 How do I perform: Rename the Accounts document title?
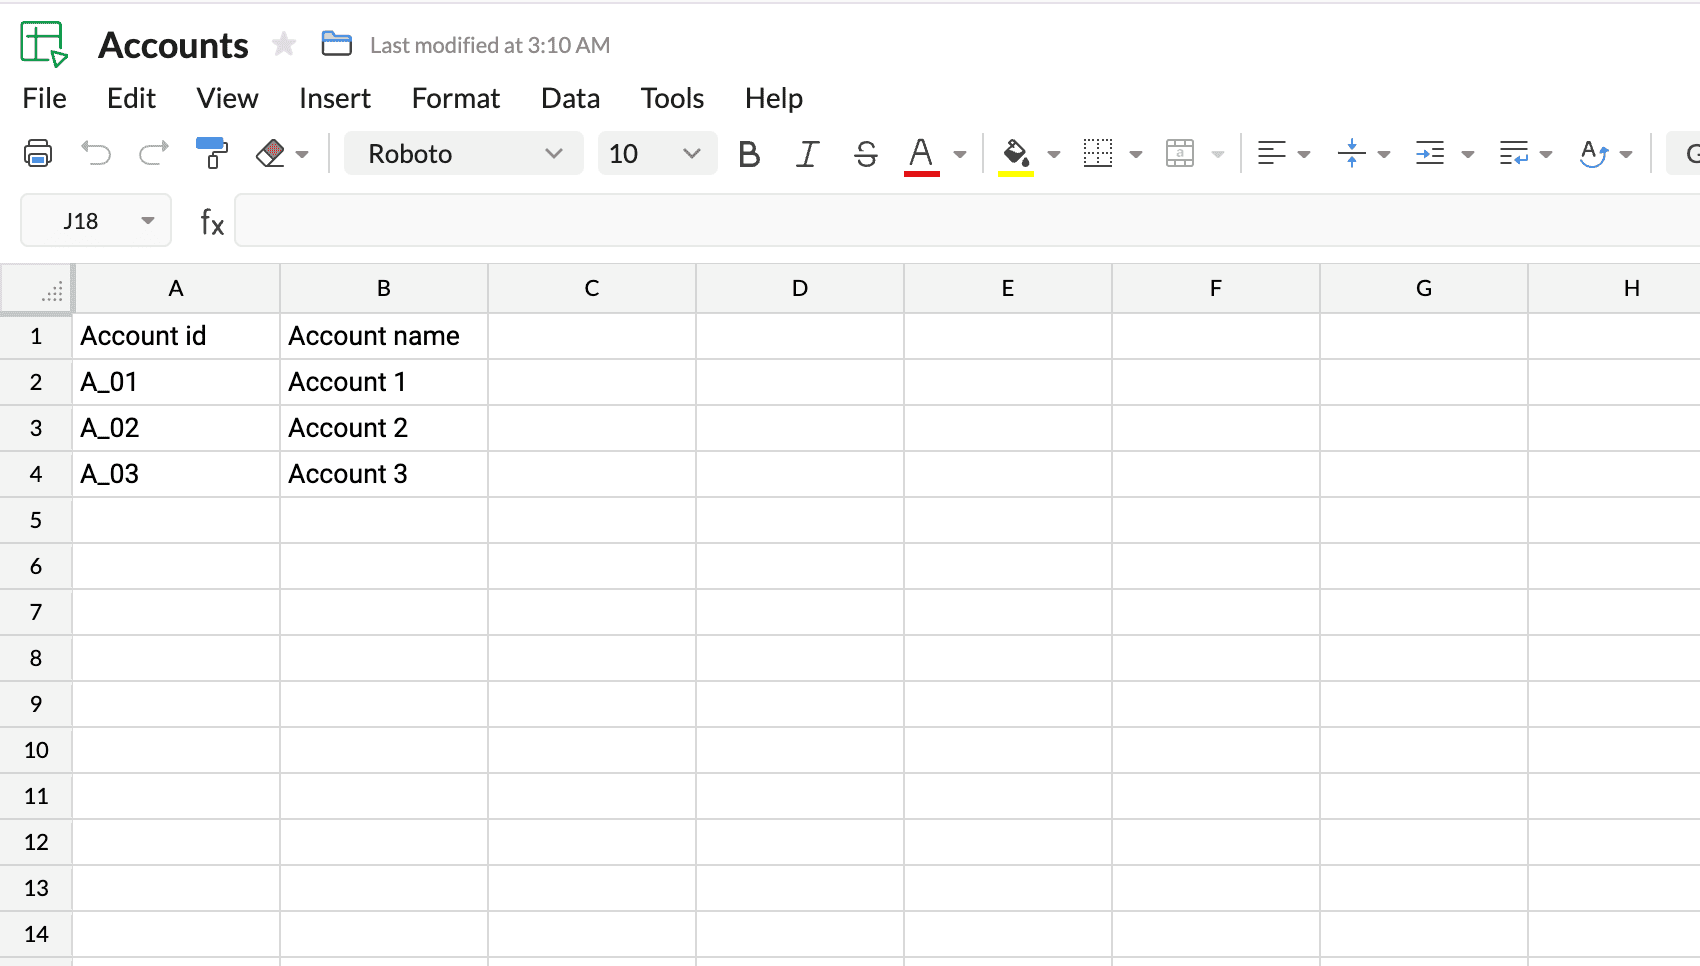(173, 45)
